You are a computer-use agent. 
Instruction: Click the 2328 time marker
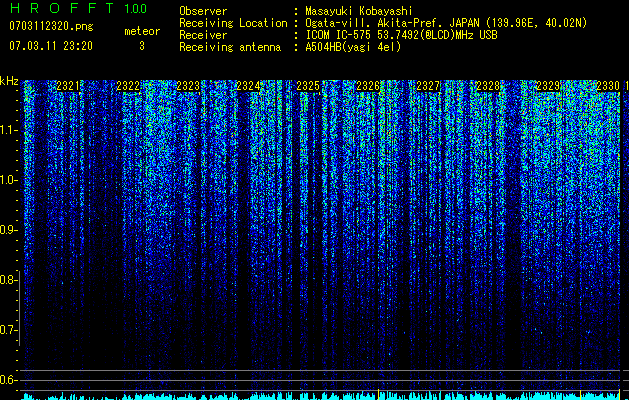coord(488,86)
